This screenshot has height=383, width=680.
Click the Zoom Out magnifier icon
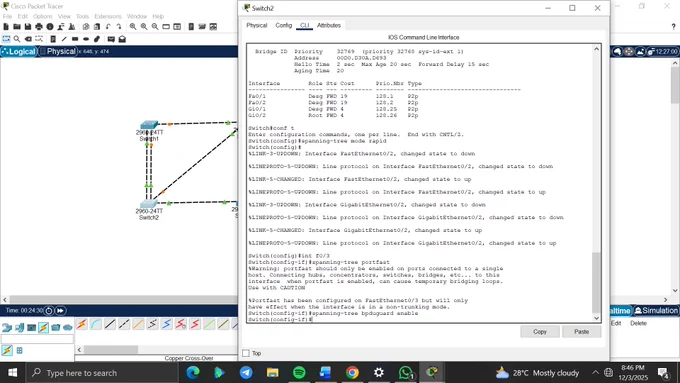coord(155,27)
